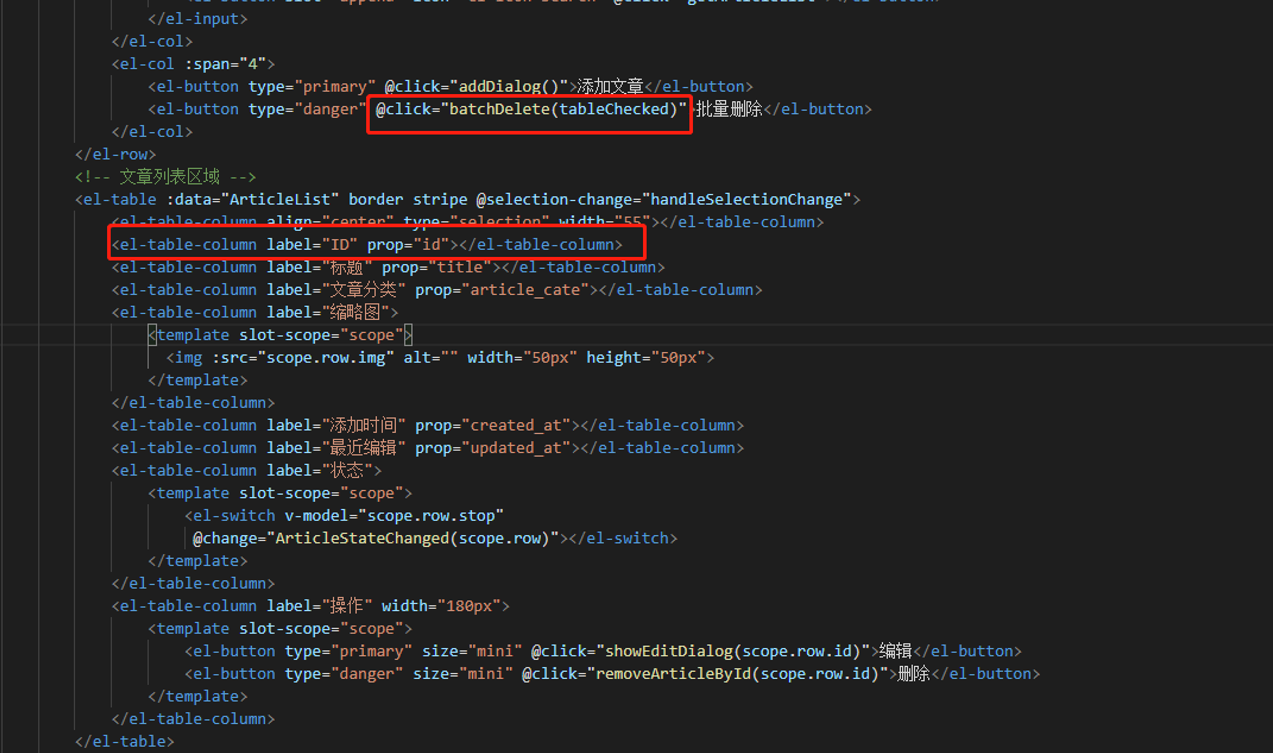Click the label="ID" attribute
This screenshot has width=1273, height=753.
tap(312, 244)
